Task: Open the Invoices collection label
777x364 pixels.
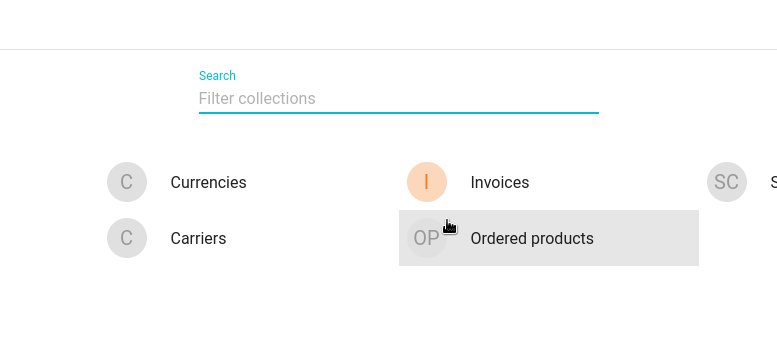Action: (x=500, y=183)
